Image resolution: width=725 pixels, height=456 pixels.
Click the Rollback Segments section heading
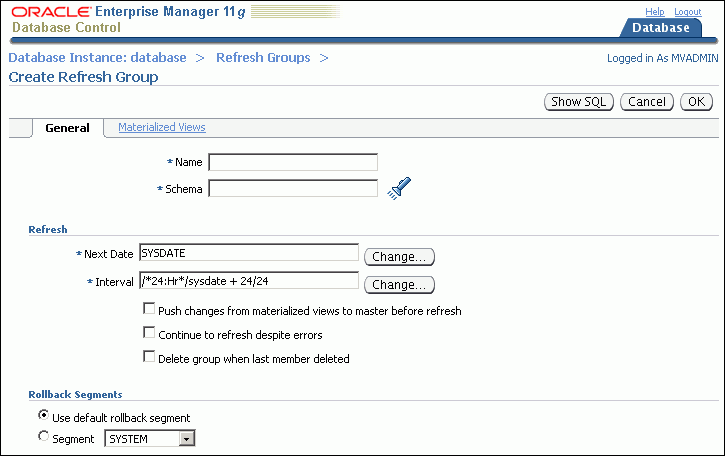[x=75, y=394]
